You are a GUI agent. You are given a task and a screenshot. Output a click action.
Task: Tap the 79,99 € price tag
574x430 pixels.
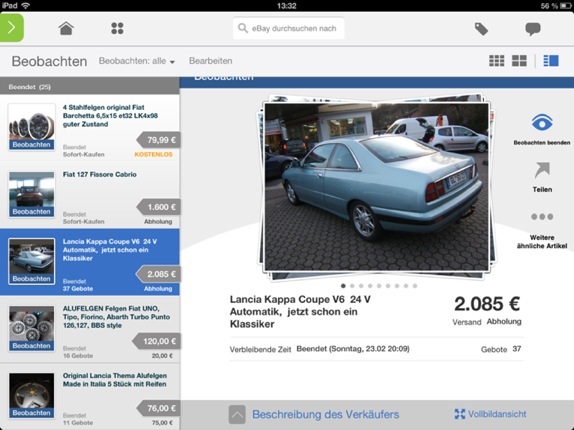pos(159,140)
